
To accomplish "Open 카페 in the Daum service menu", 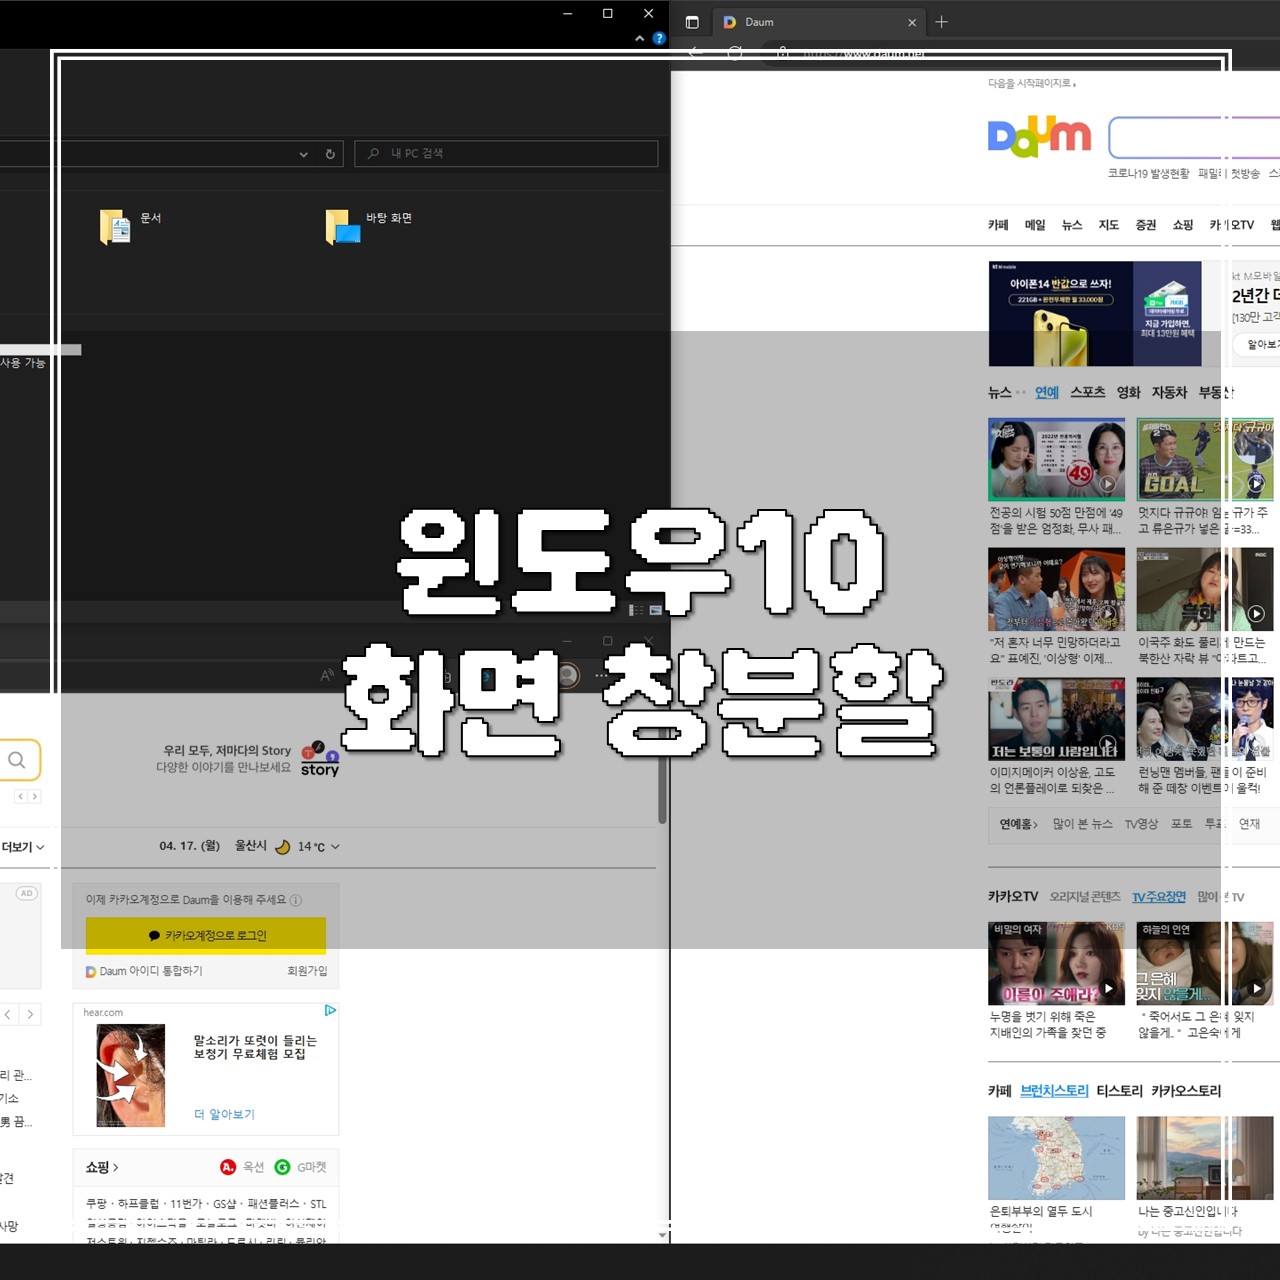I will [x=998, y=225].
